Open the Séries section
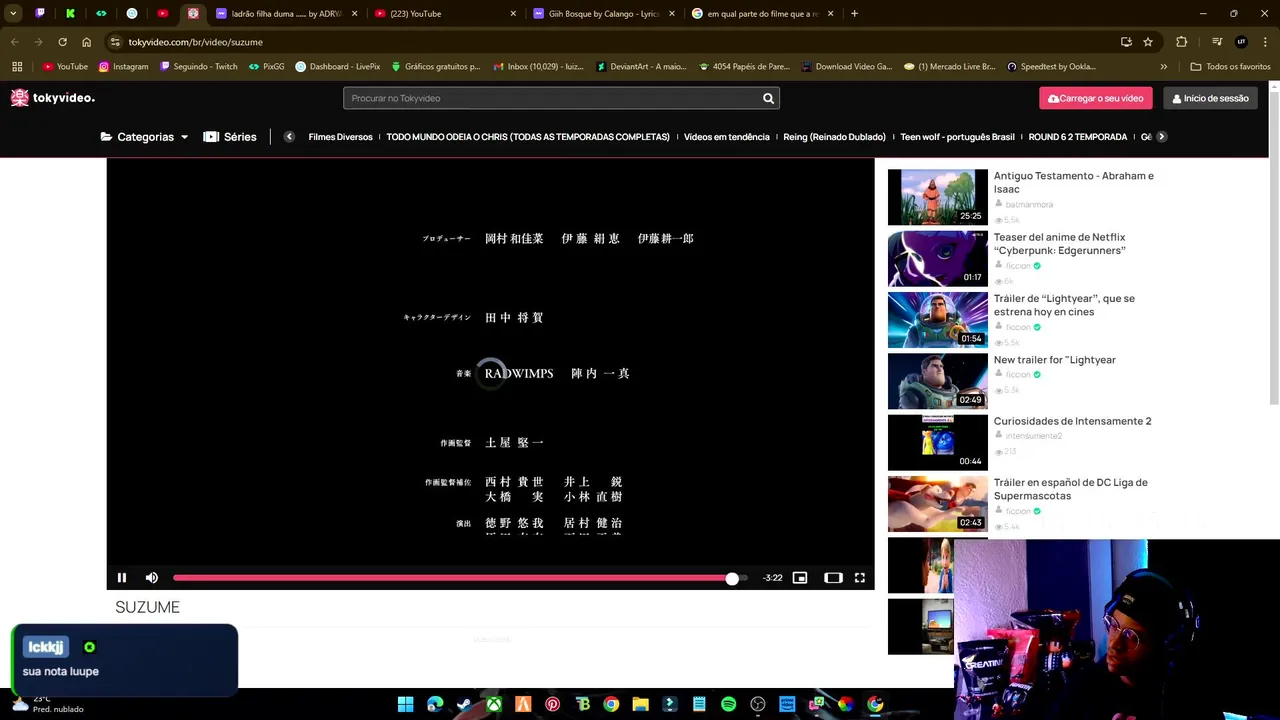This screenshot has width=1280, height=720. [x=230, y=137]
